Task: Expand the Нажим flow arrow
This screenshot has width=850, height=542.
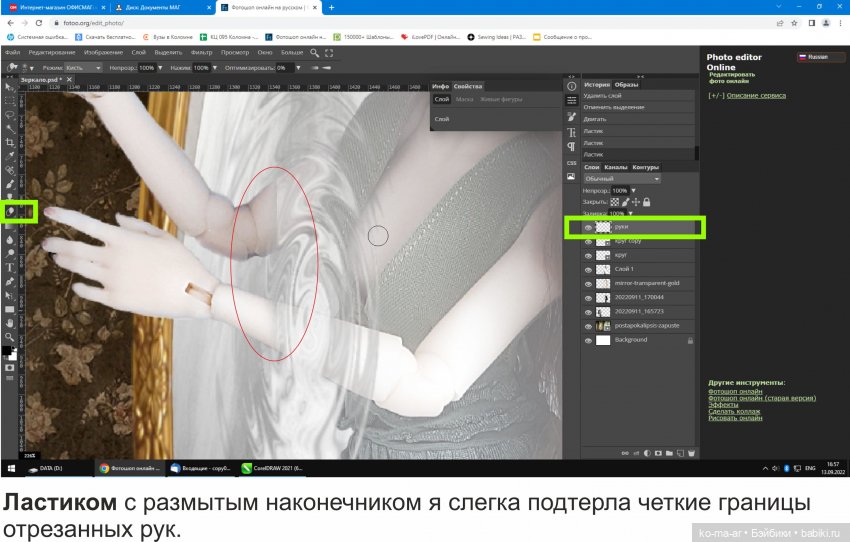Action: (x=215, y=68)
